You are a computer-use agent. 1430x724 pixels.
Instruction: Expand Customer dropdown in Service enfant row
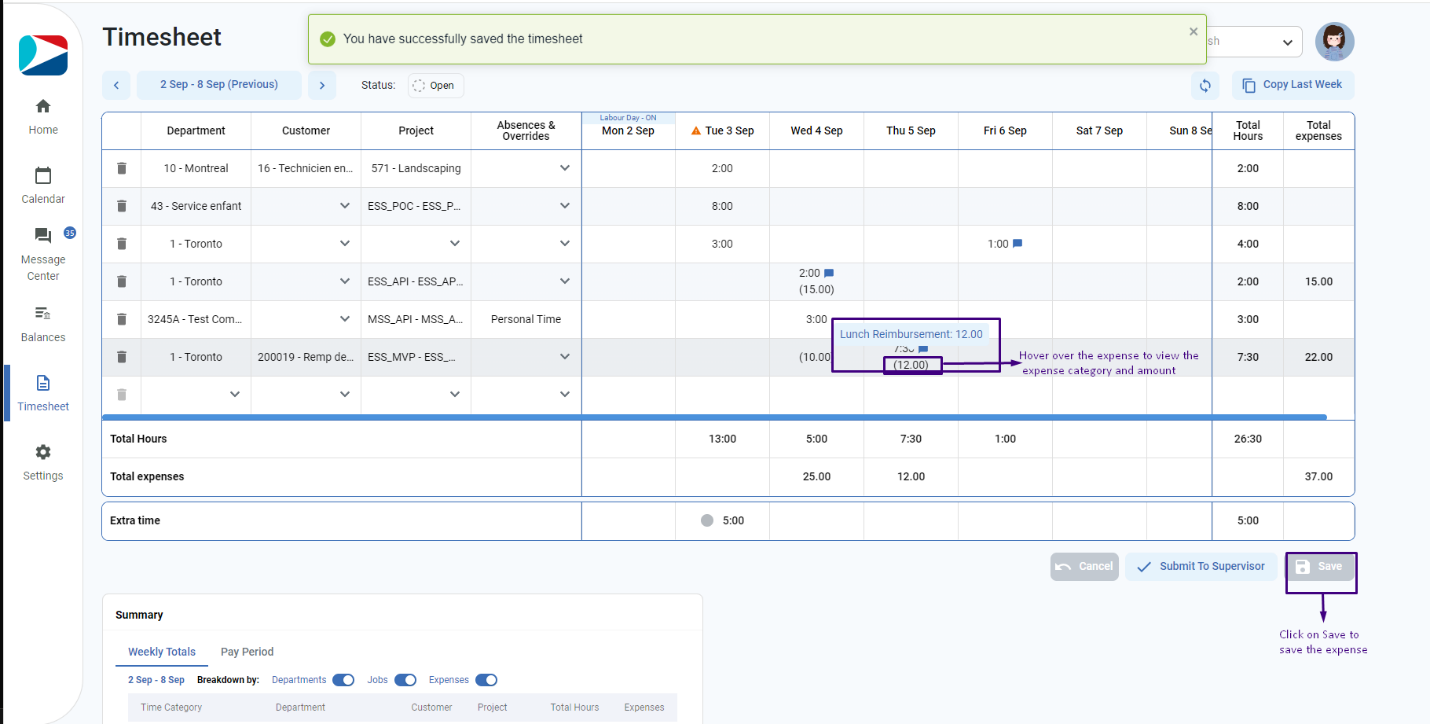[345, 206]
